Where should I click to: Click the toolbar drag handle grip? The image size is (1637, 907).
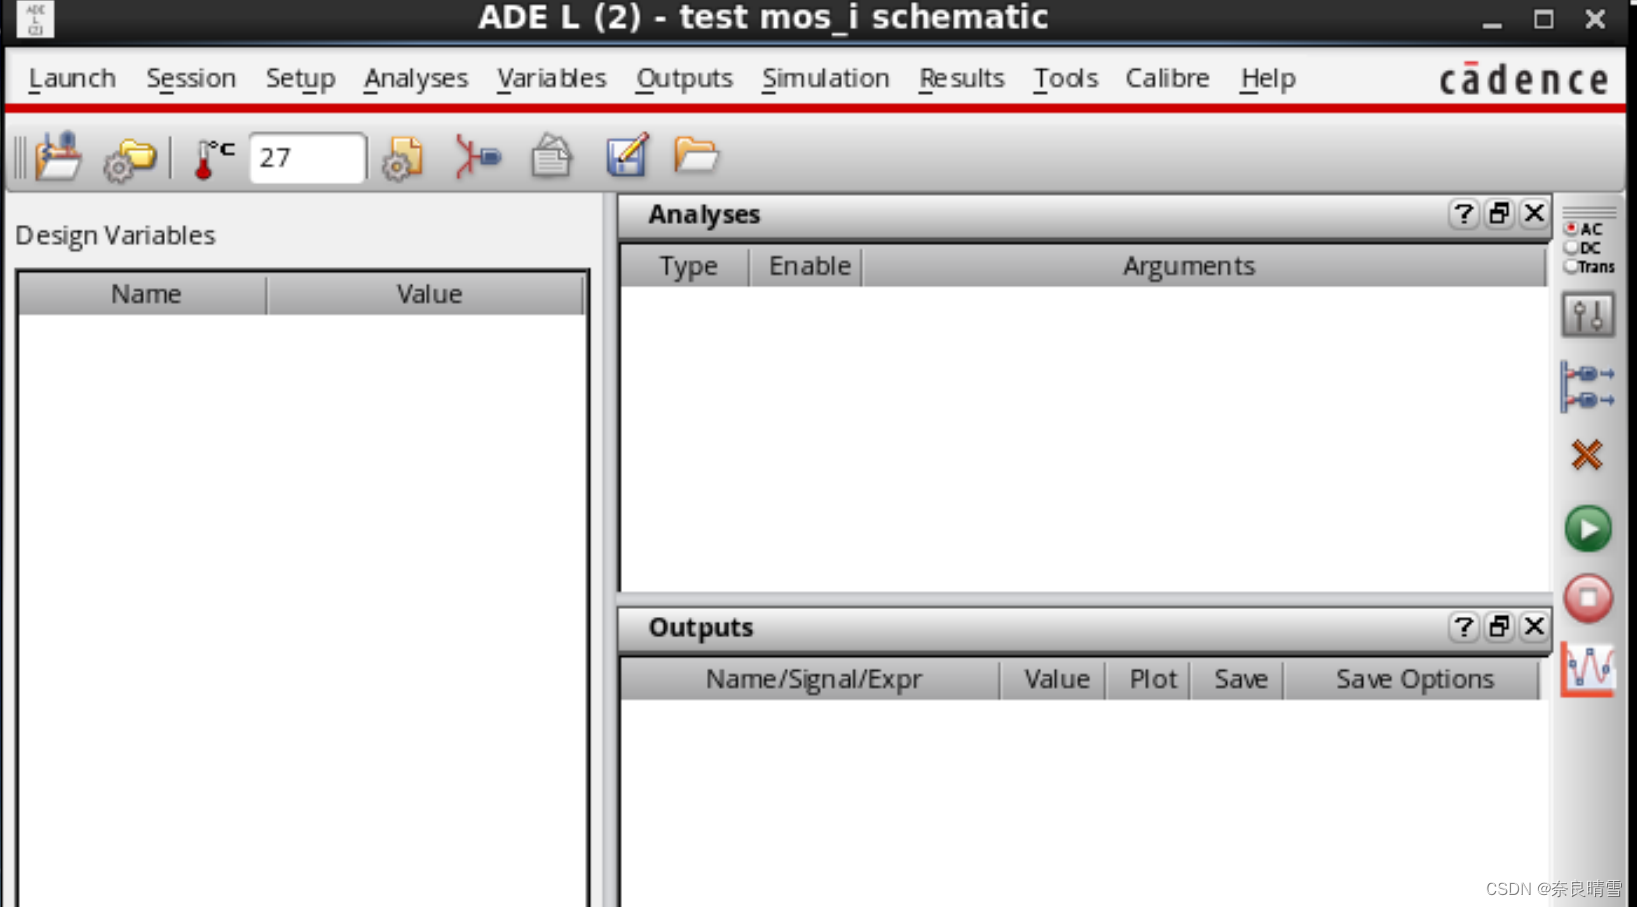pos(20,158)
